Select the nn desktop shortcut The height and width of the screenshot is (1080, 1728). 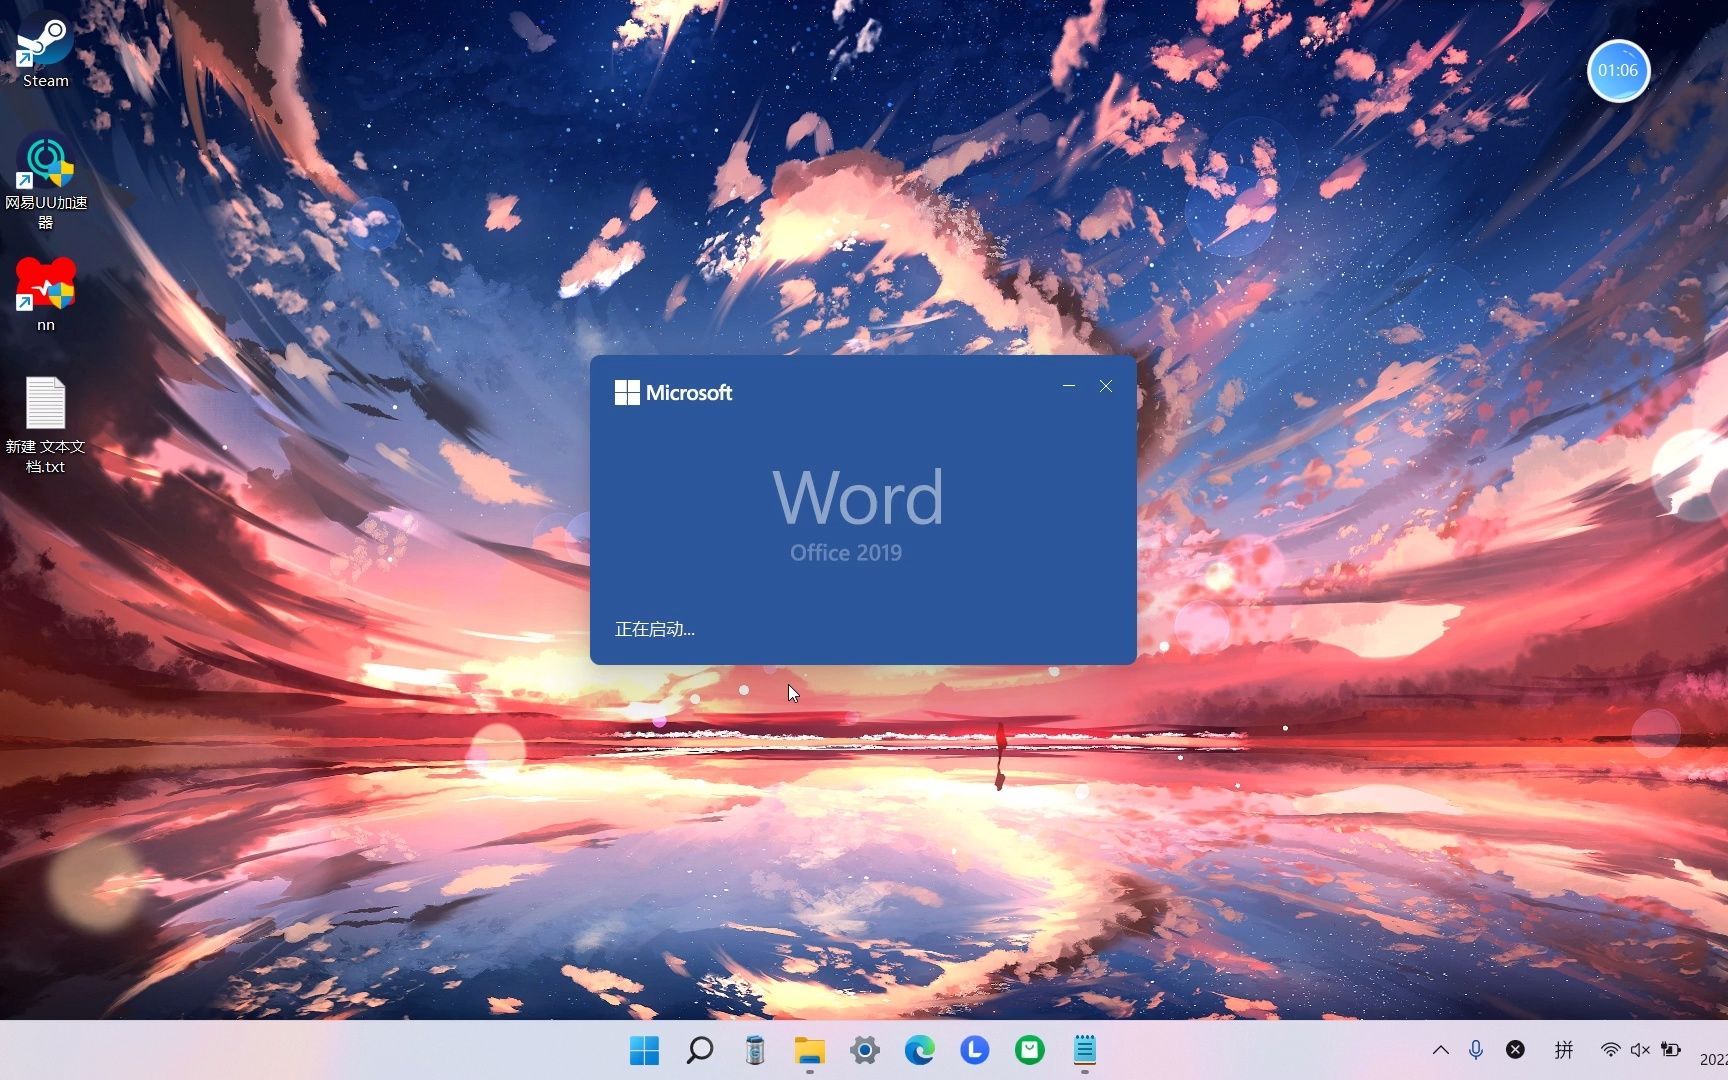coord(45,294)
